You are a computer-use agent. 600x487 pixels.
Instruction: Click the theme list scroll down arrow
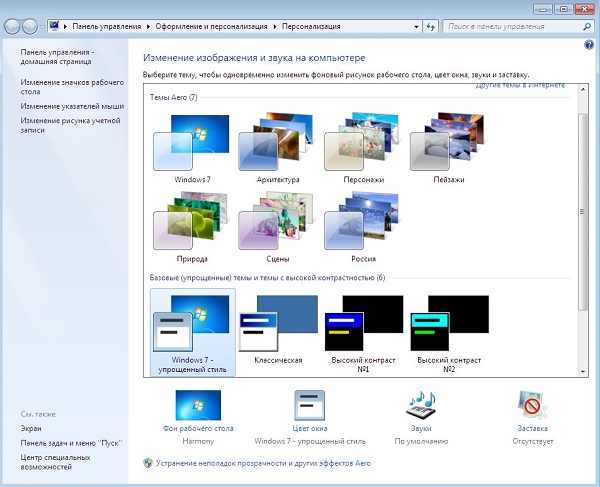click(583, 371)
